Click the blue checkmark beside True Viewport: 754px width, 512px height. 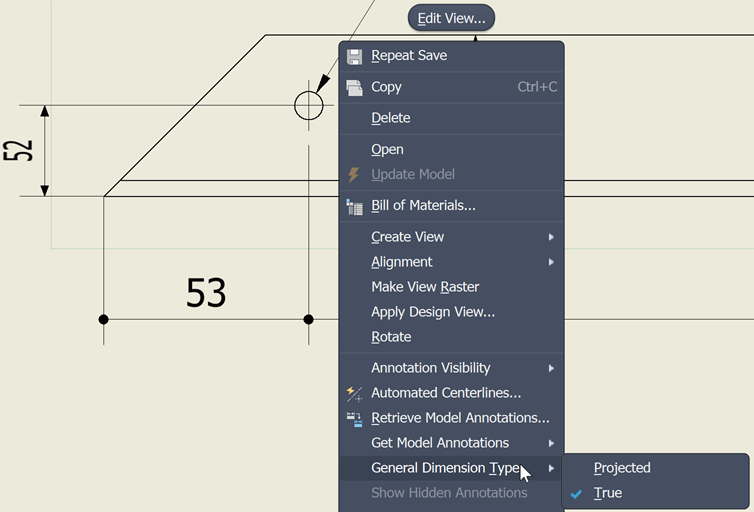click(x=576, y=494)
